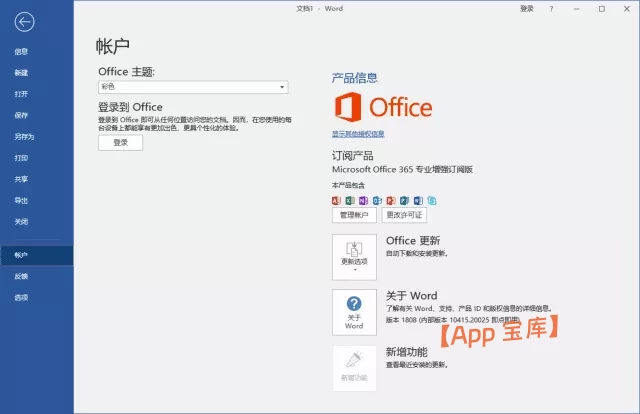Select 另存为 in the sidebar
This screenshot has height=414, width=640.
point(24,136)
